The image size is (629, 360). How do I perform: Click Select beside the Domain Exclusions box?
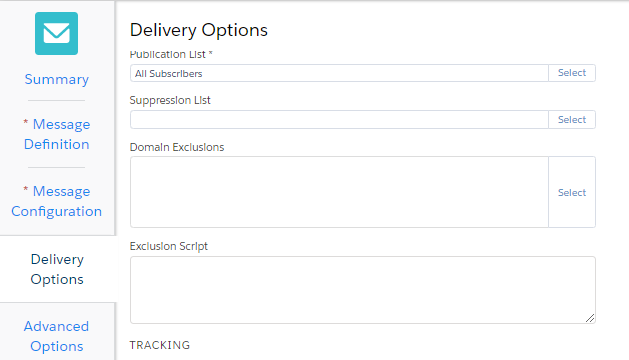click(572, 192)
